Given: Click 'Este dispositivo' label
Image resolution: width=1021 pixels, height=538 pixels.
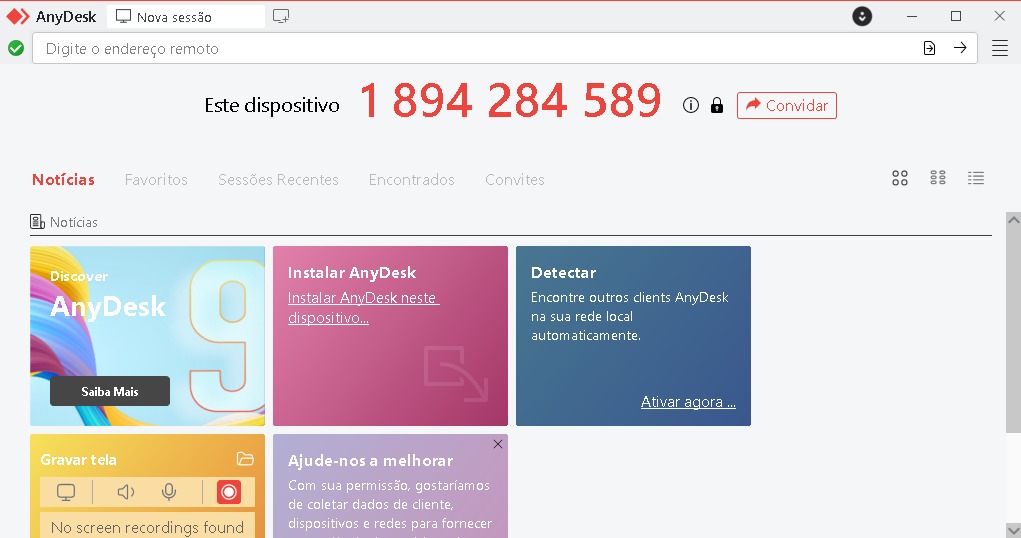Looking at the screenshot, I should click(x=272, y=106).
